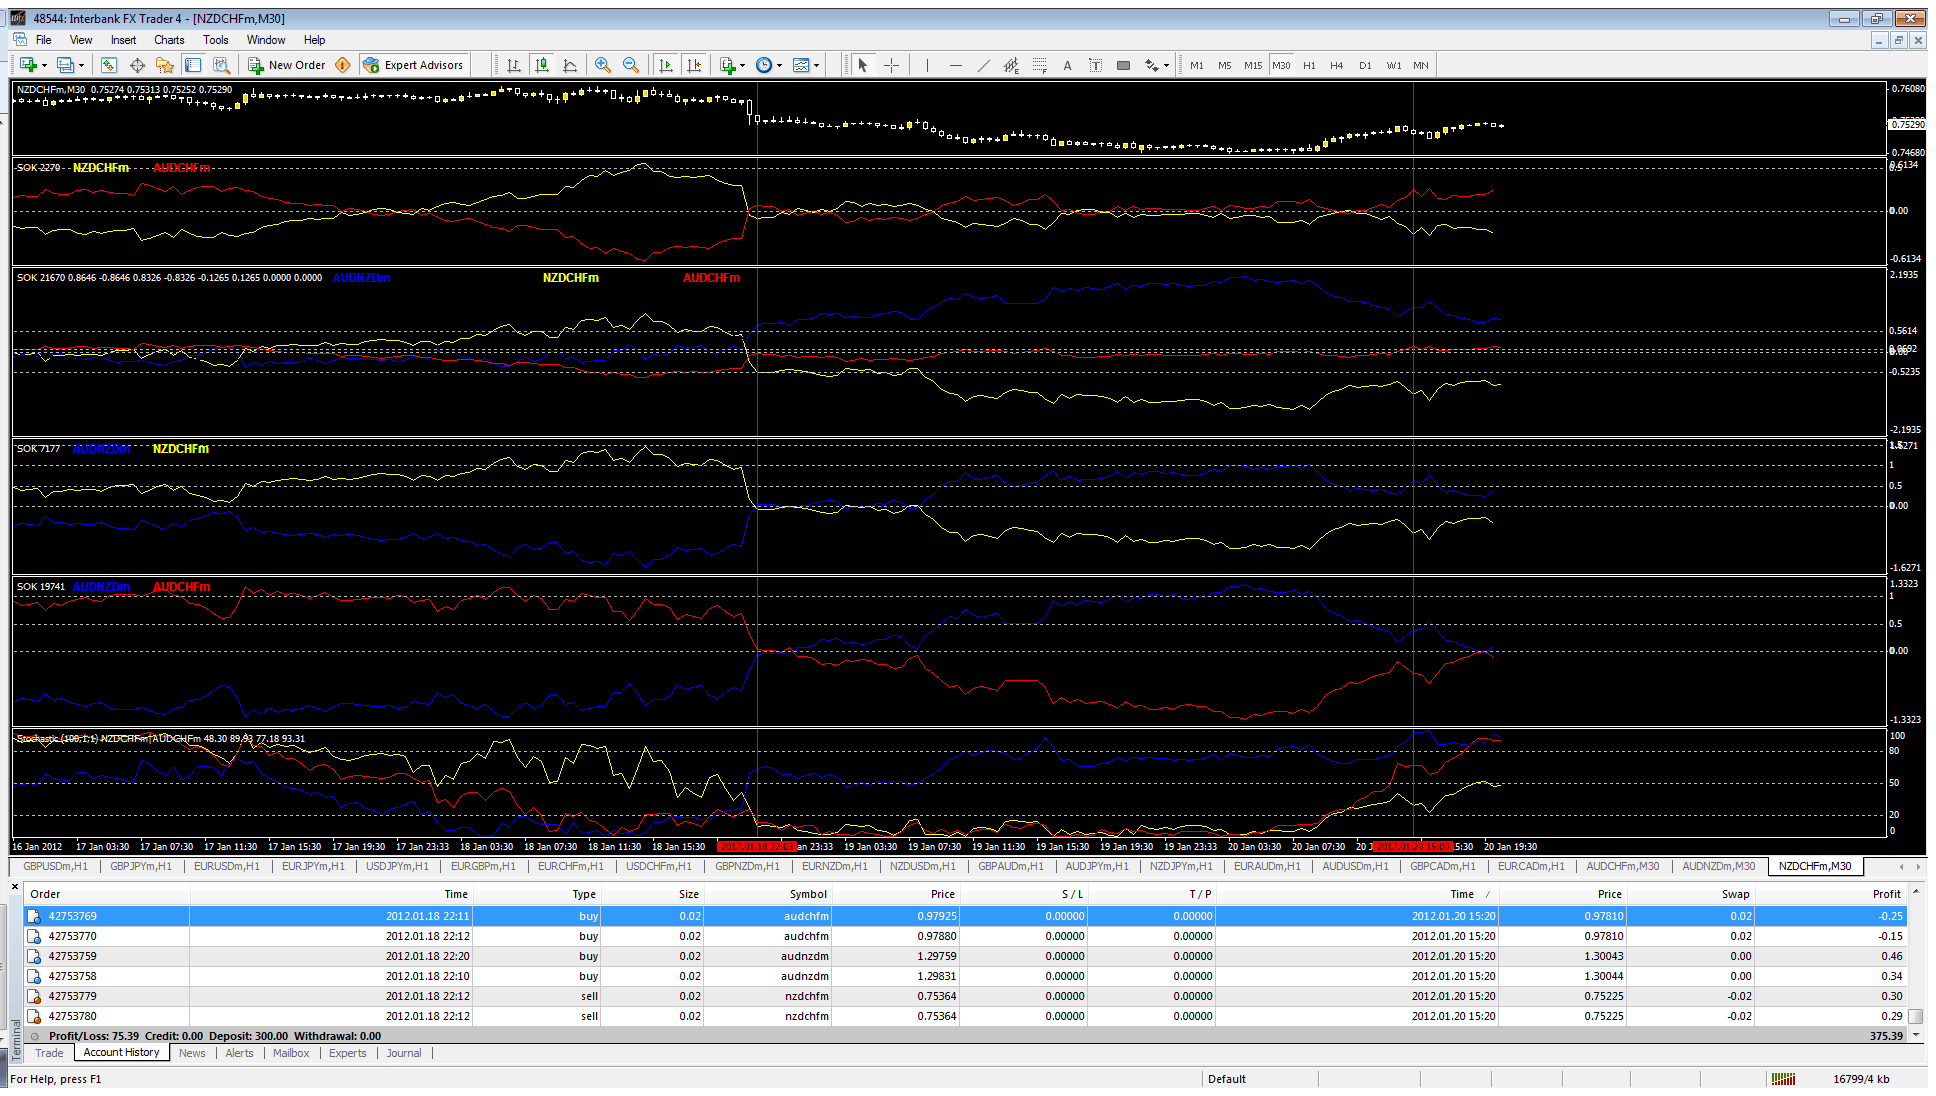Select the Text 'A' drawing tool

(1067, 65)
